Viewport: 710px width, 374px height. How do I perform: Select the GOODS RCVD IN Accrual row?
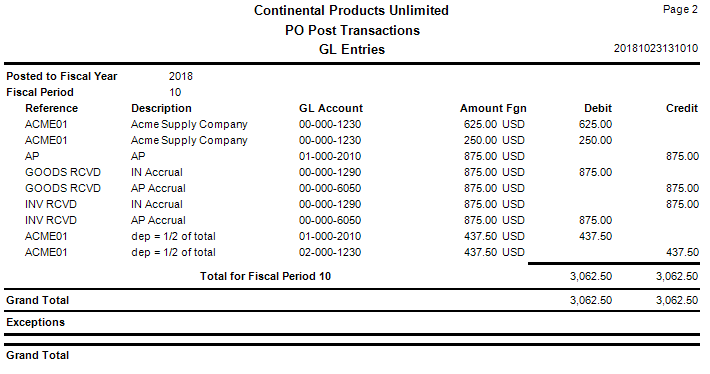click(x=362, y=172)
